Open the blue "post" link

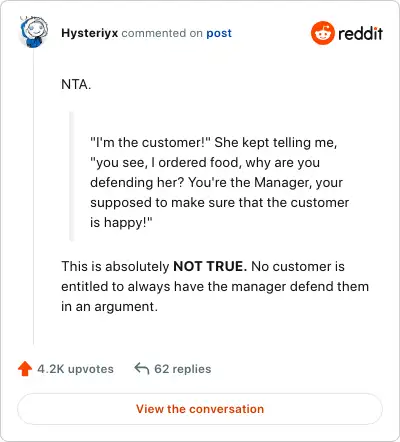219,33
